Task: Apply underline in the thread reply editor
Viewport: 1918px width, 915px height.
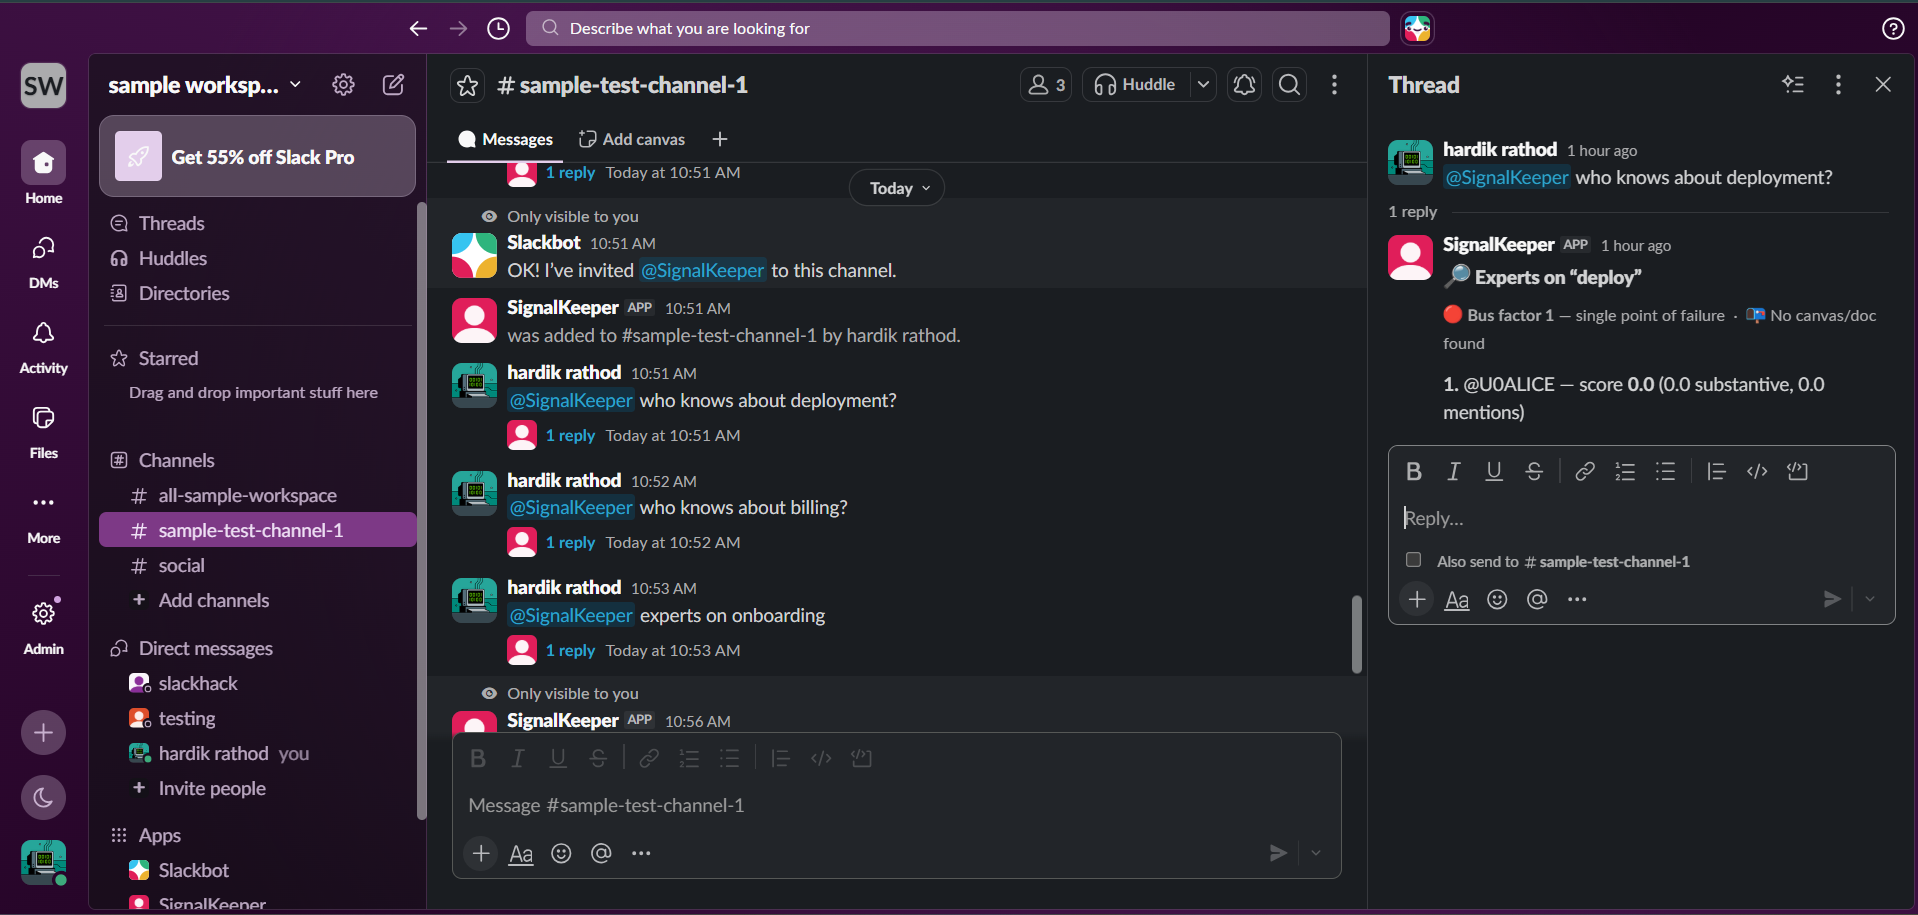Action: click(1494, 472)
